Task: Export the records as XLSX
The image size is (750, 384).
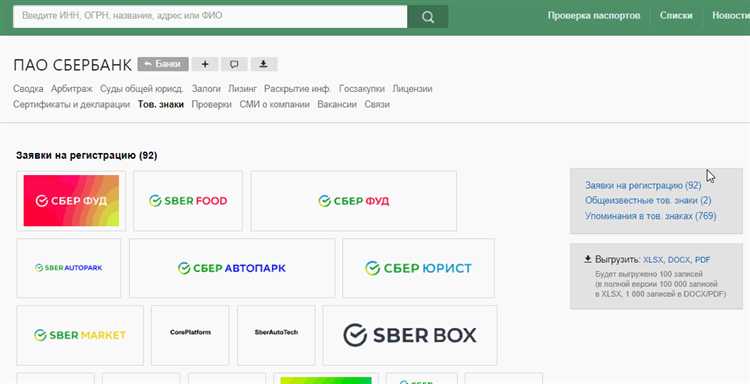Action: click(x=653, y=260)
